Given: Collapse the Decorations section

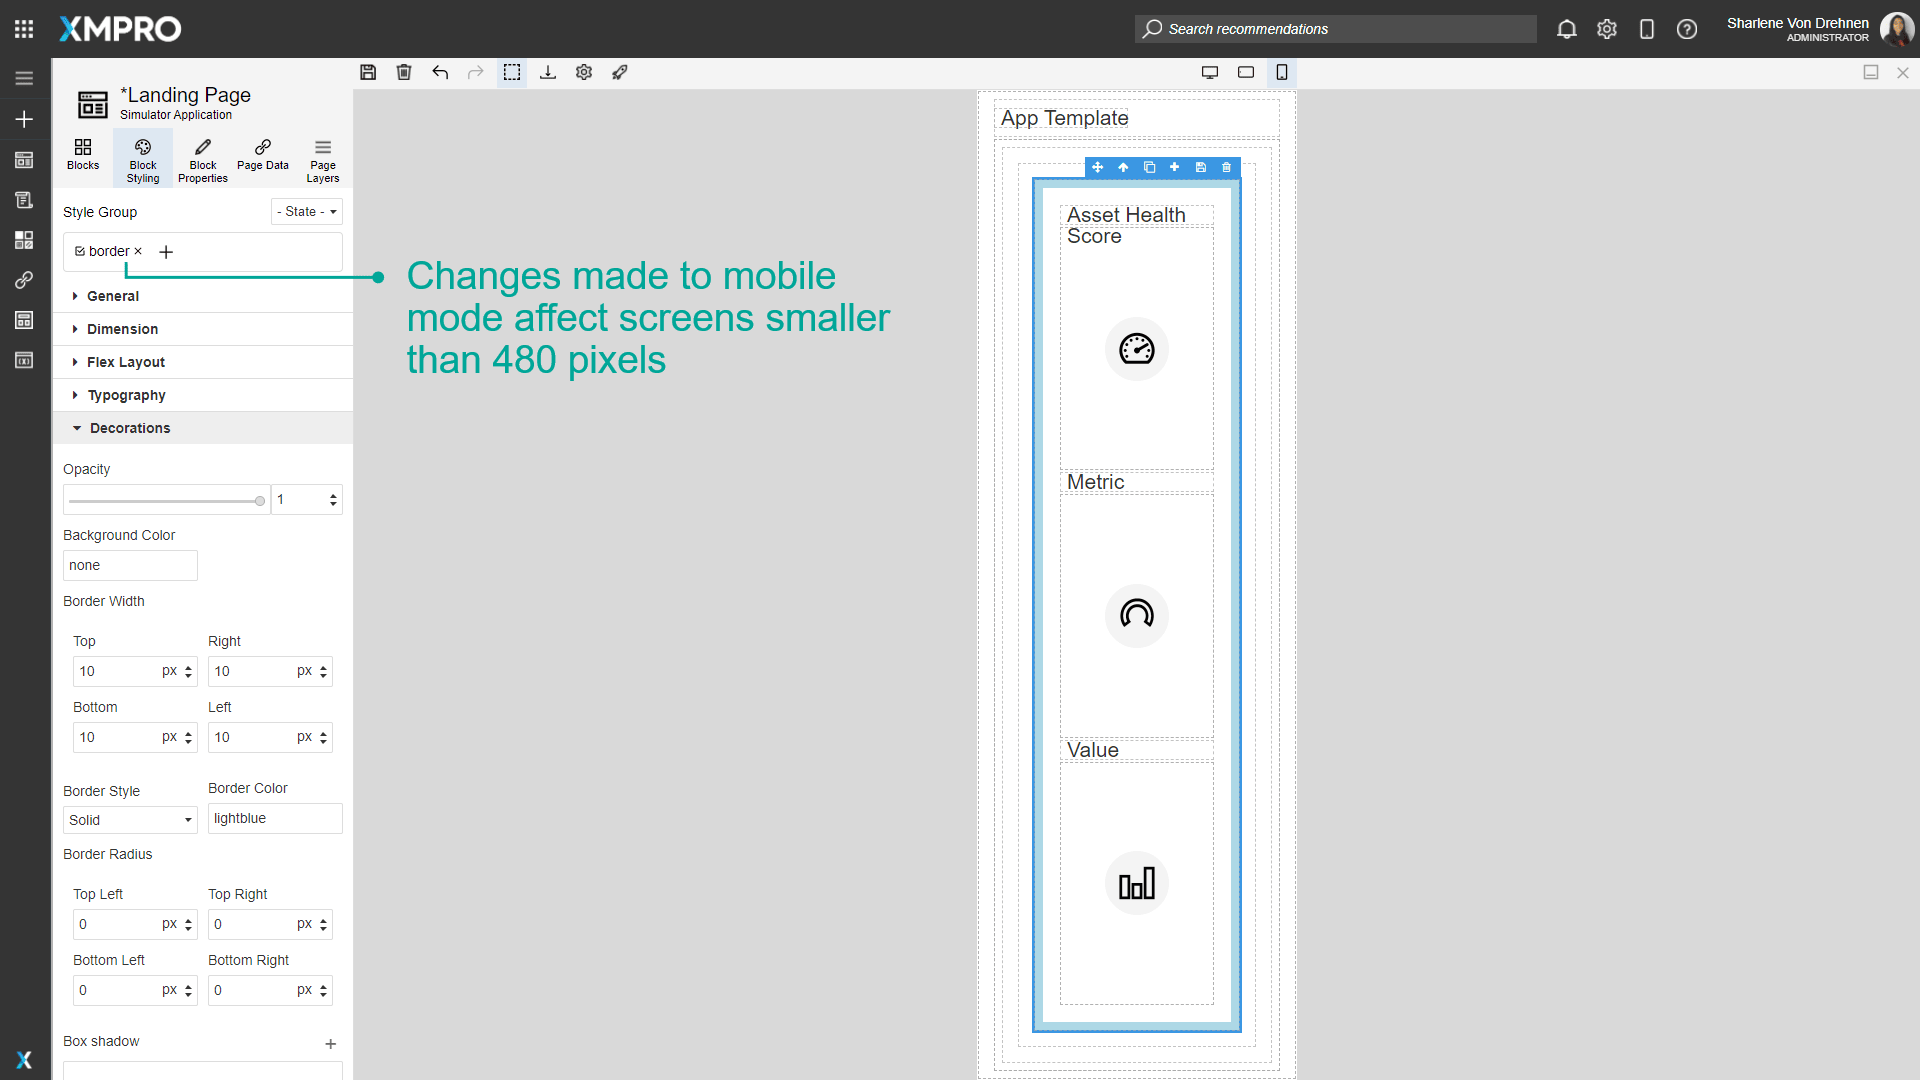Looking at the screenshot, I should [x=129, y=428].
